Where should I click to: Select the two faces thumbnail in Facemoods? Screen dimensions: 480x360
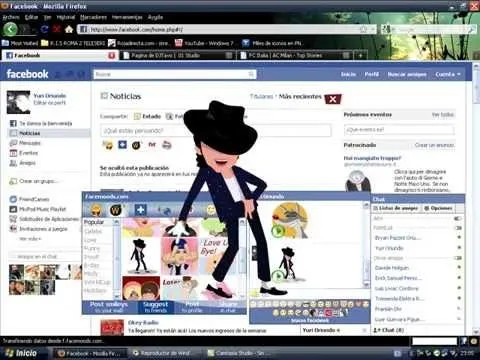tap(141, 288)
